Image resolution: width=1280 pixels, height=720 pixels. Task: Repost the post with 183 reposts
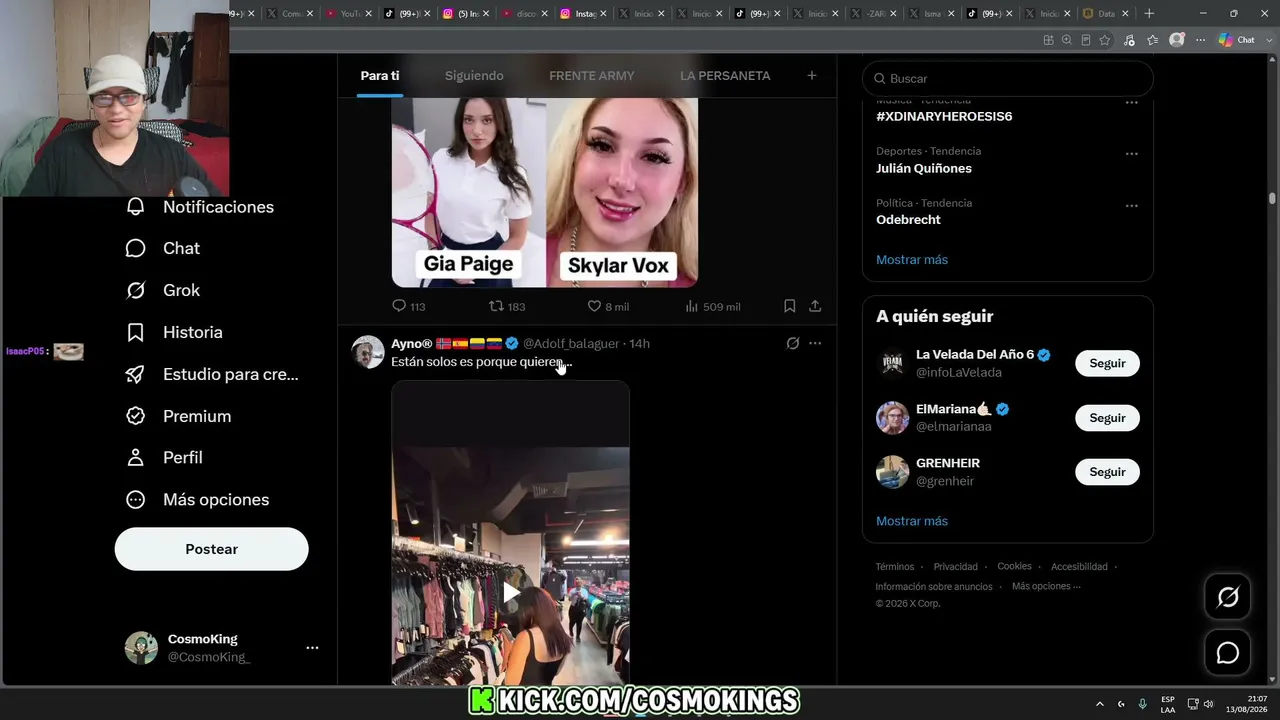pyautogui.click(x=506, y=306)
